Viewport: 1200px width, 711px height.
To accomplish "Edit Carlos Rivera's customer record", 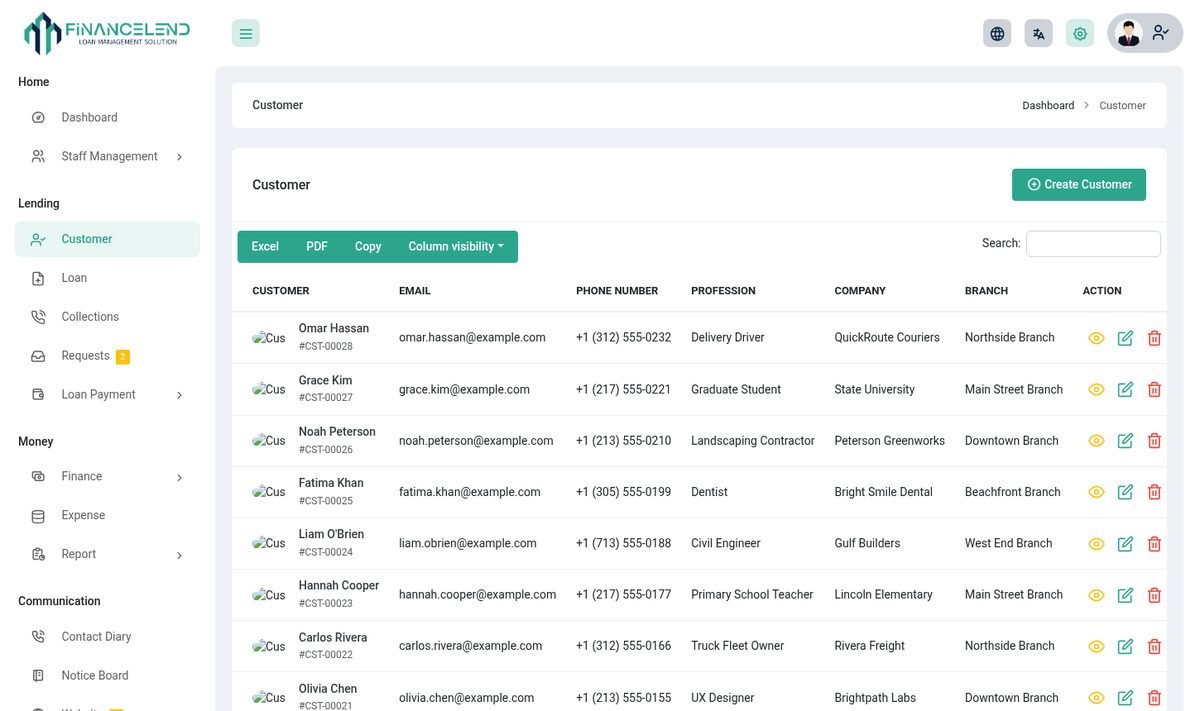I will point(1125,646).
